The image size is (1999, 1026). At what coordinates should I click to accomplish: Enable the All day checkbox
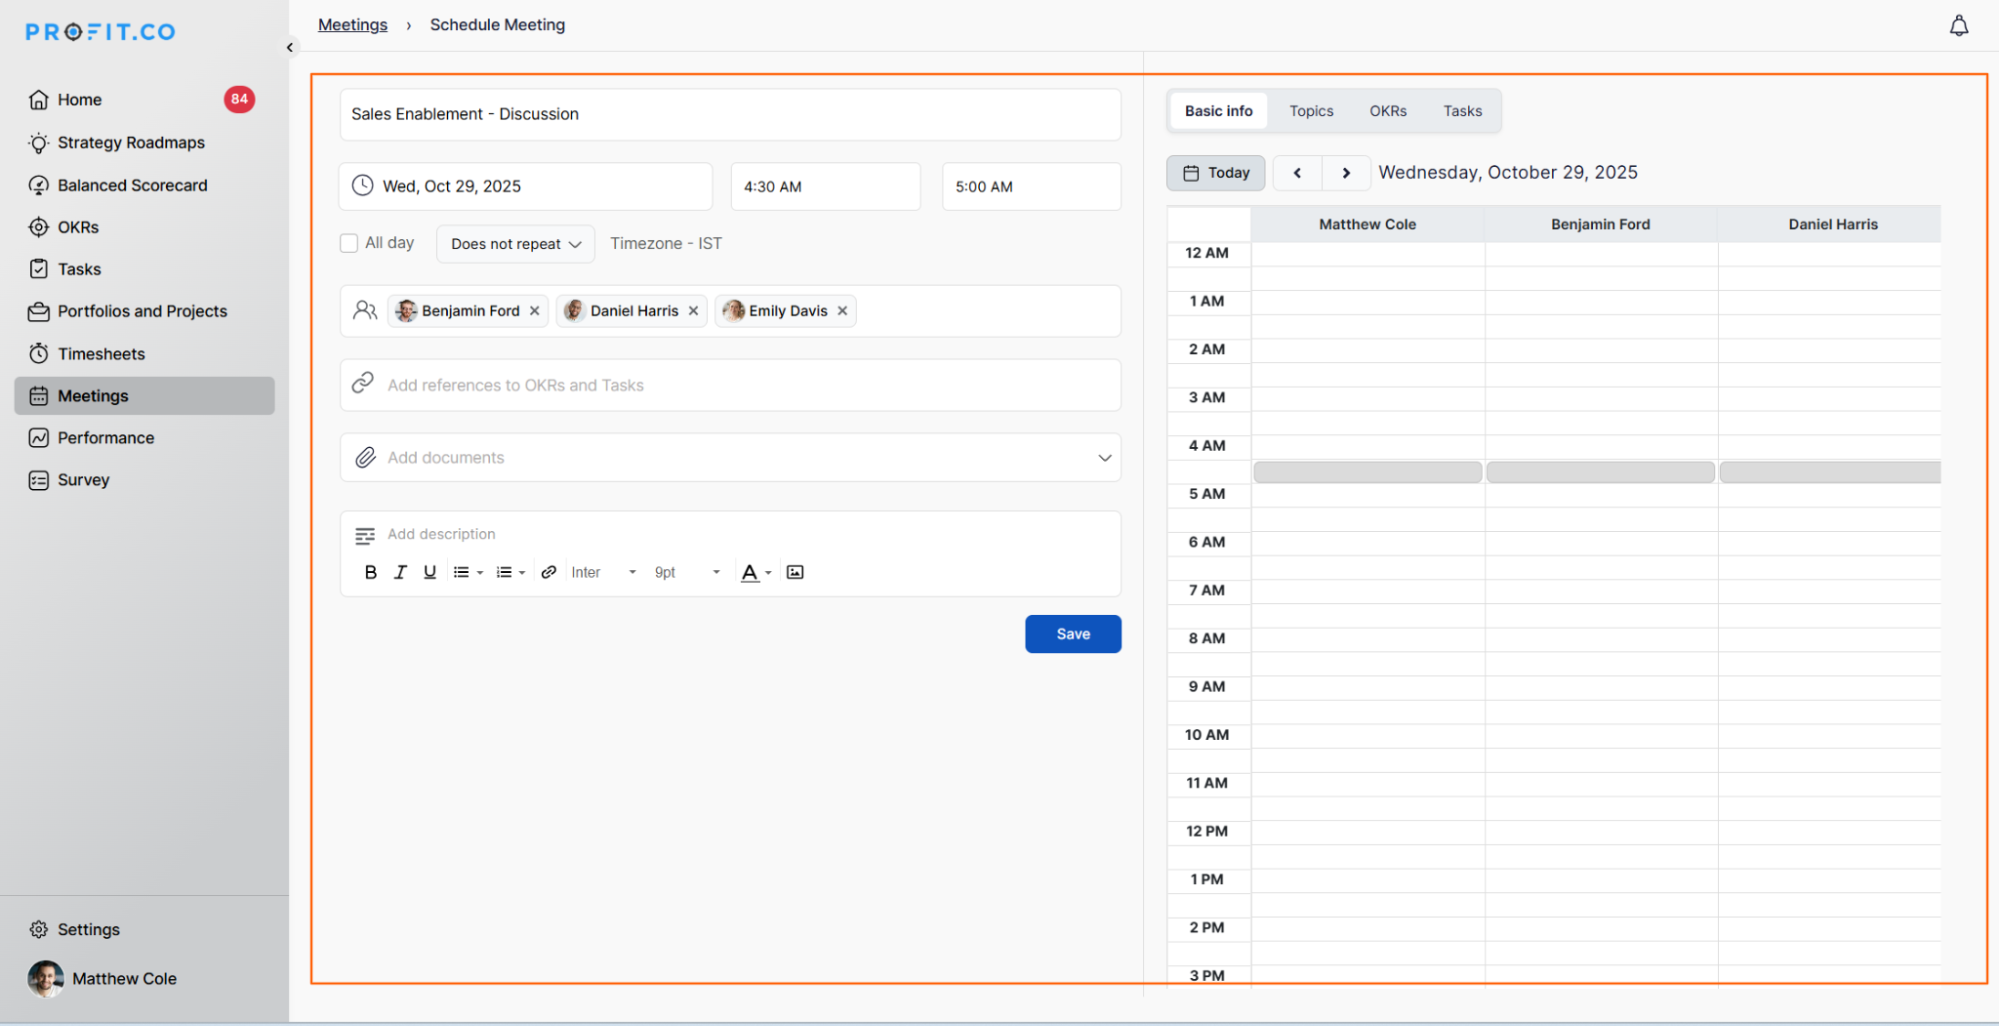[349, 243]
